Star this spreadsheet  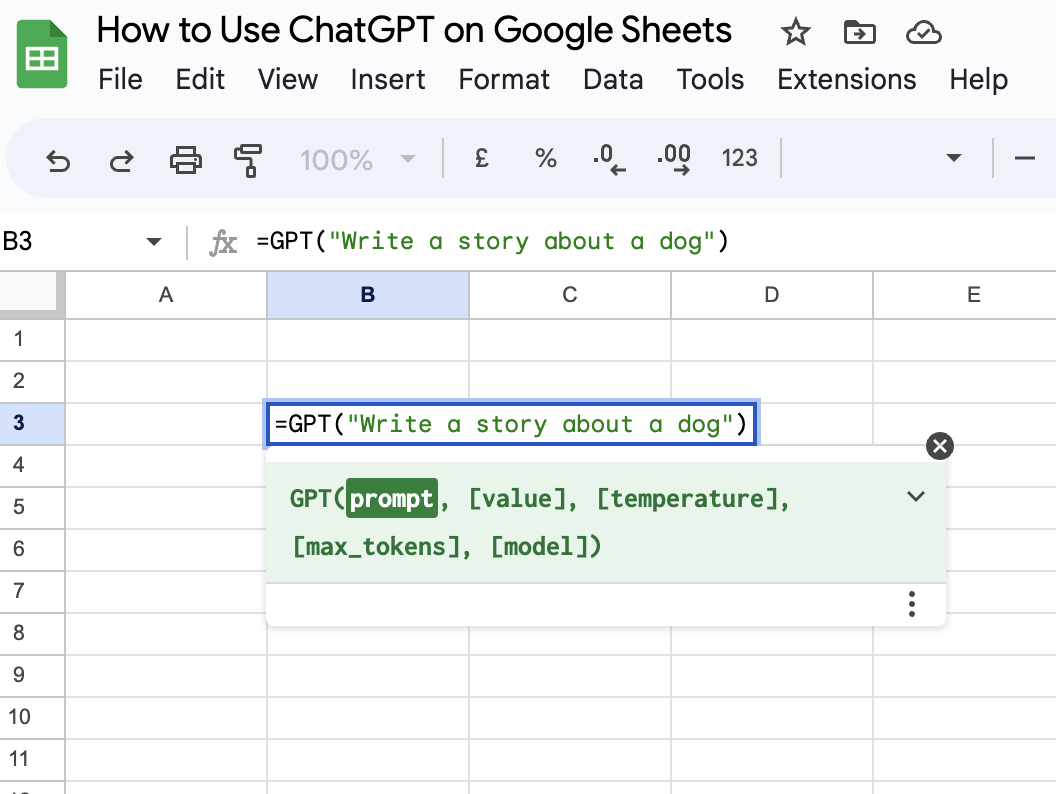coord(795,32)
